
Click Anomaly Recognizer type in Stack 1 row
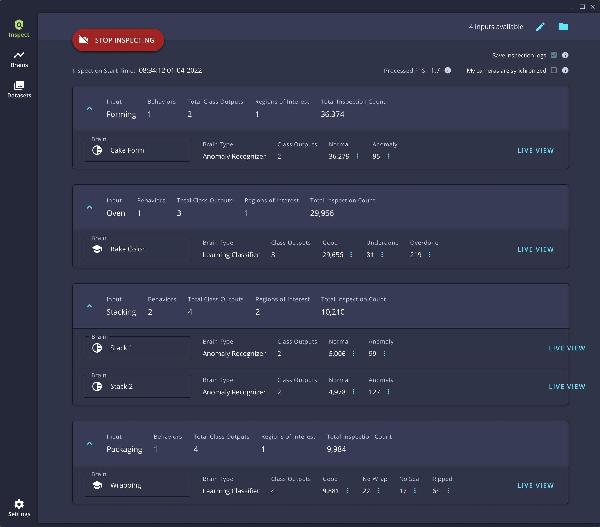pos(234,354)
